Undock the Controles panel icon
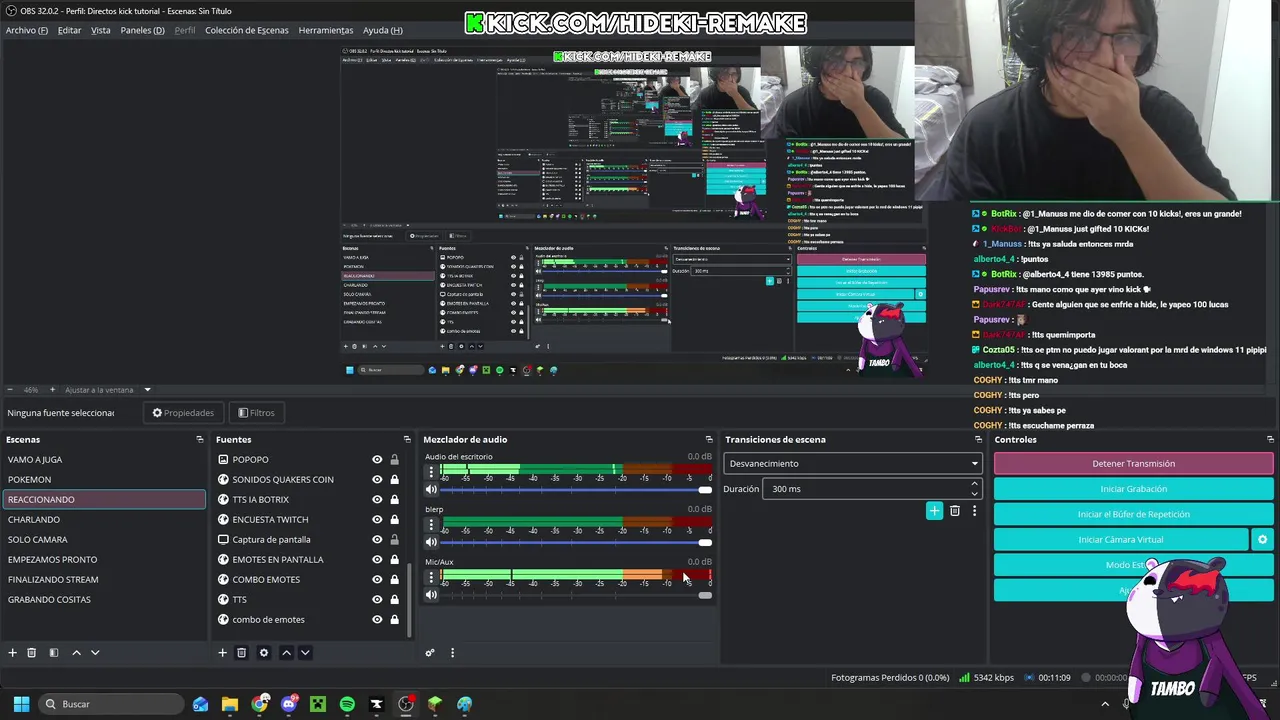This screenshot has width=1280, height=720. 1270,440
